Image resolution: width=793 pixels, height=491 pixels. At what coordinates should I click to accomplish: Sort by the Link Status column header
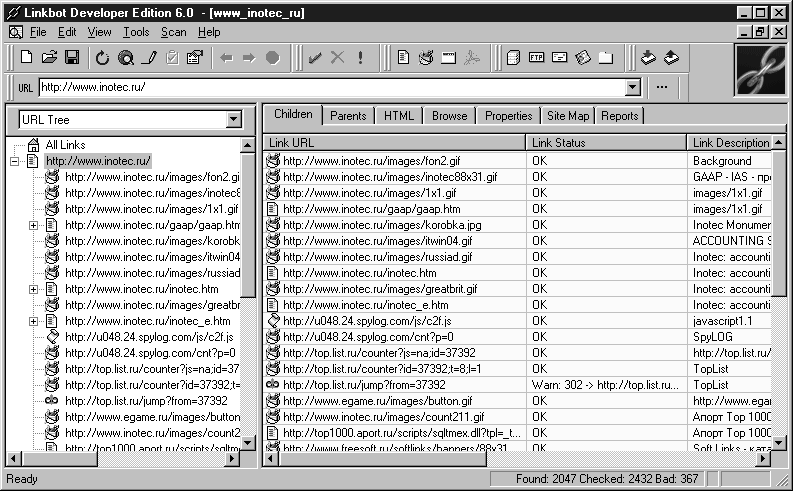[606, 143]
